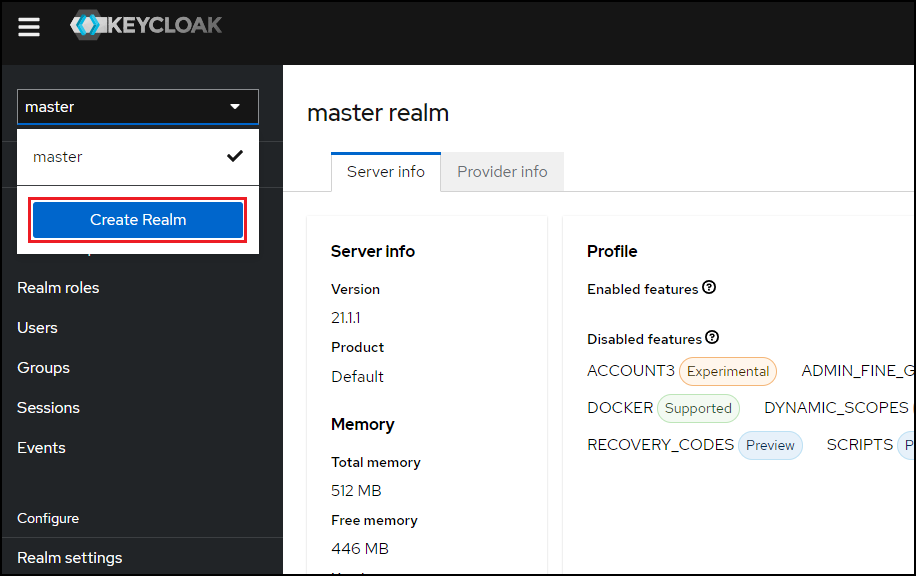Viewport: 916px width, 576px height.
Task: Switch to the Provider info tab
Action: click(x=502, y=172)
